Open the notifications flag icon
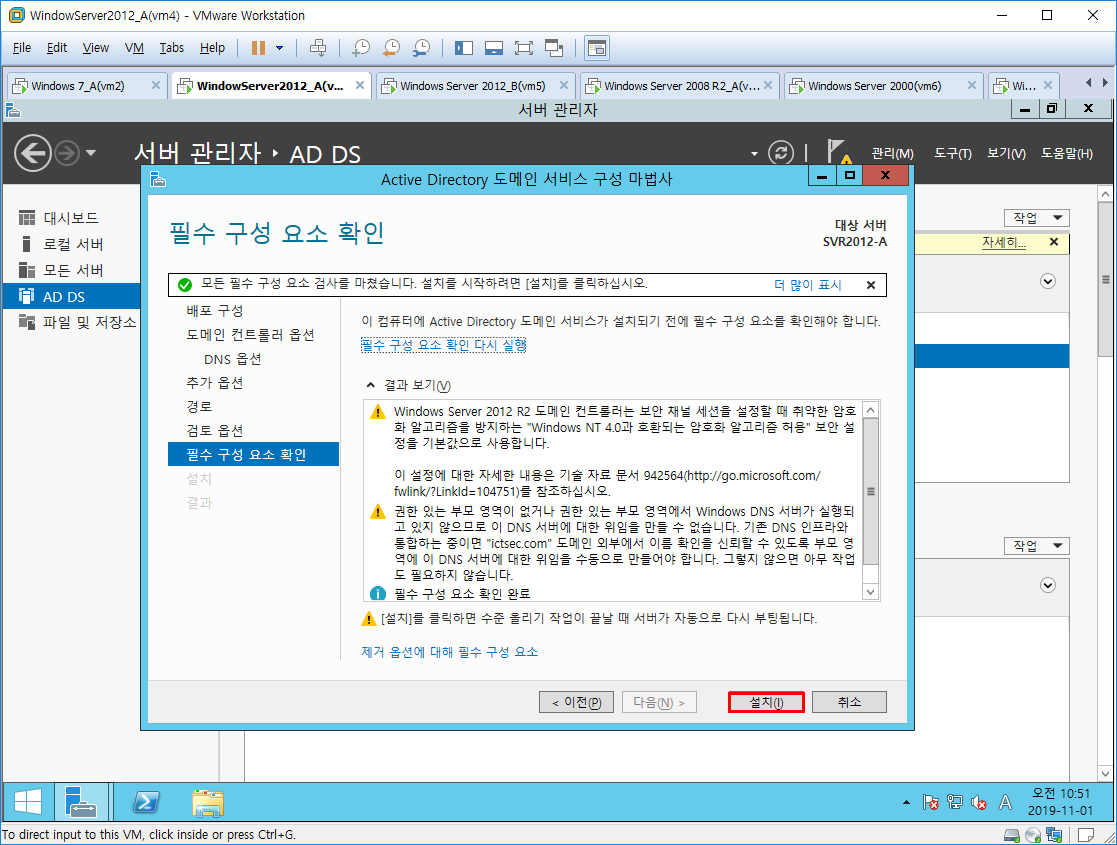 tap(838, 152)
